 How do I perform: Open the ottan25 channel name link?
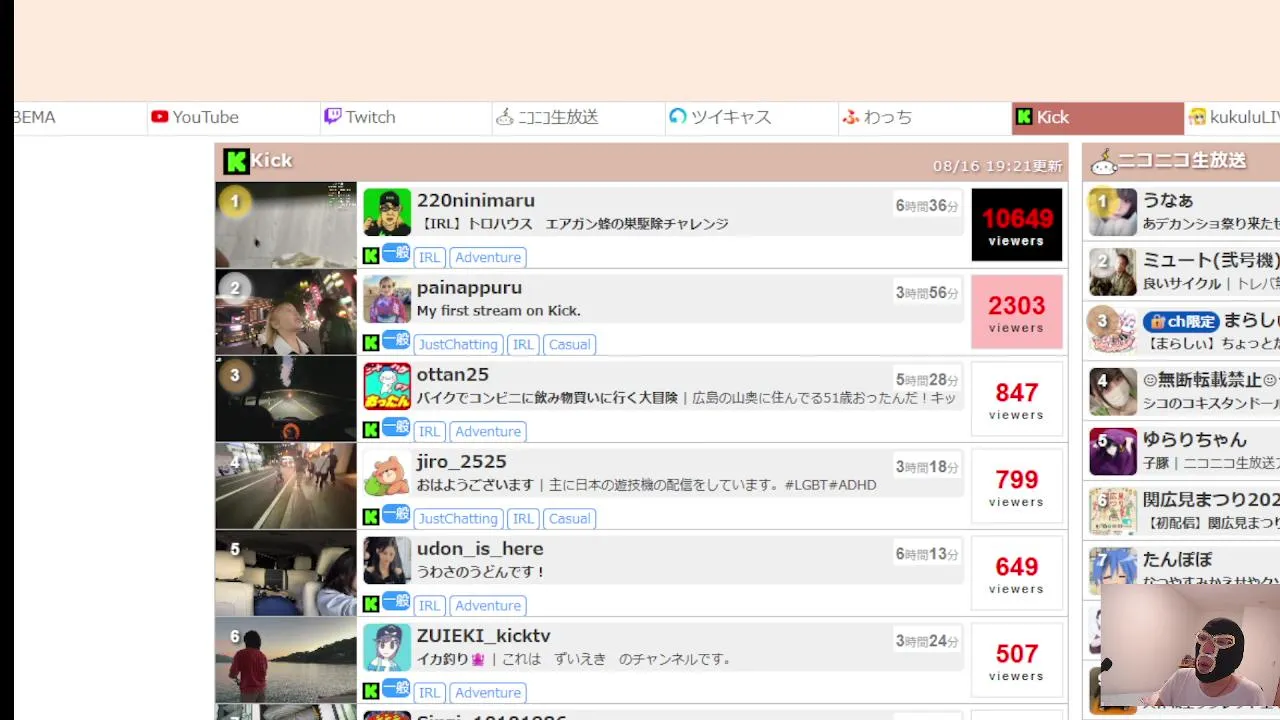point(453,375)
